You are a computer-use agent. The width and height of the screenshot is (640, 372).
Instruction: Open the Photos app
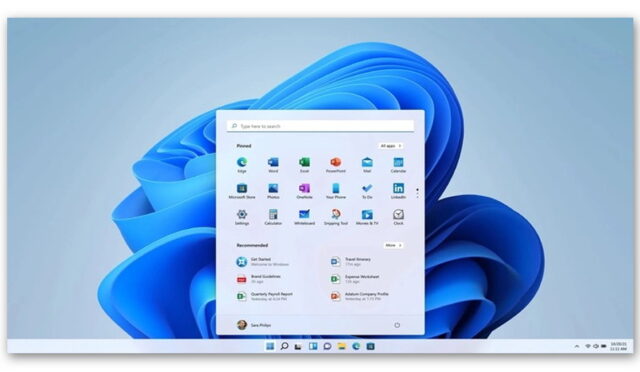[273, 191]
